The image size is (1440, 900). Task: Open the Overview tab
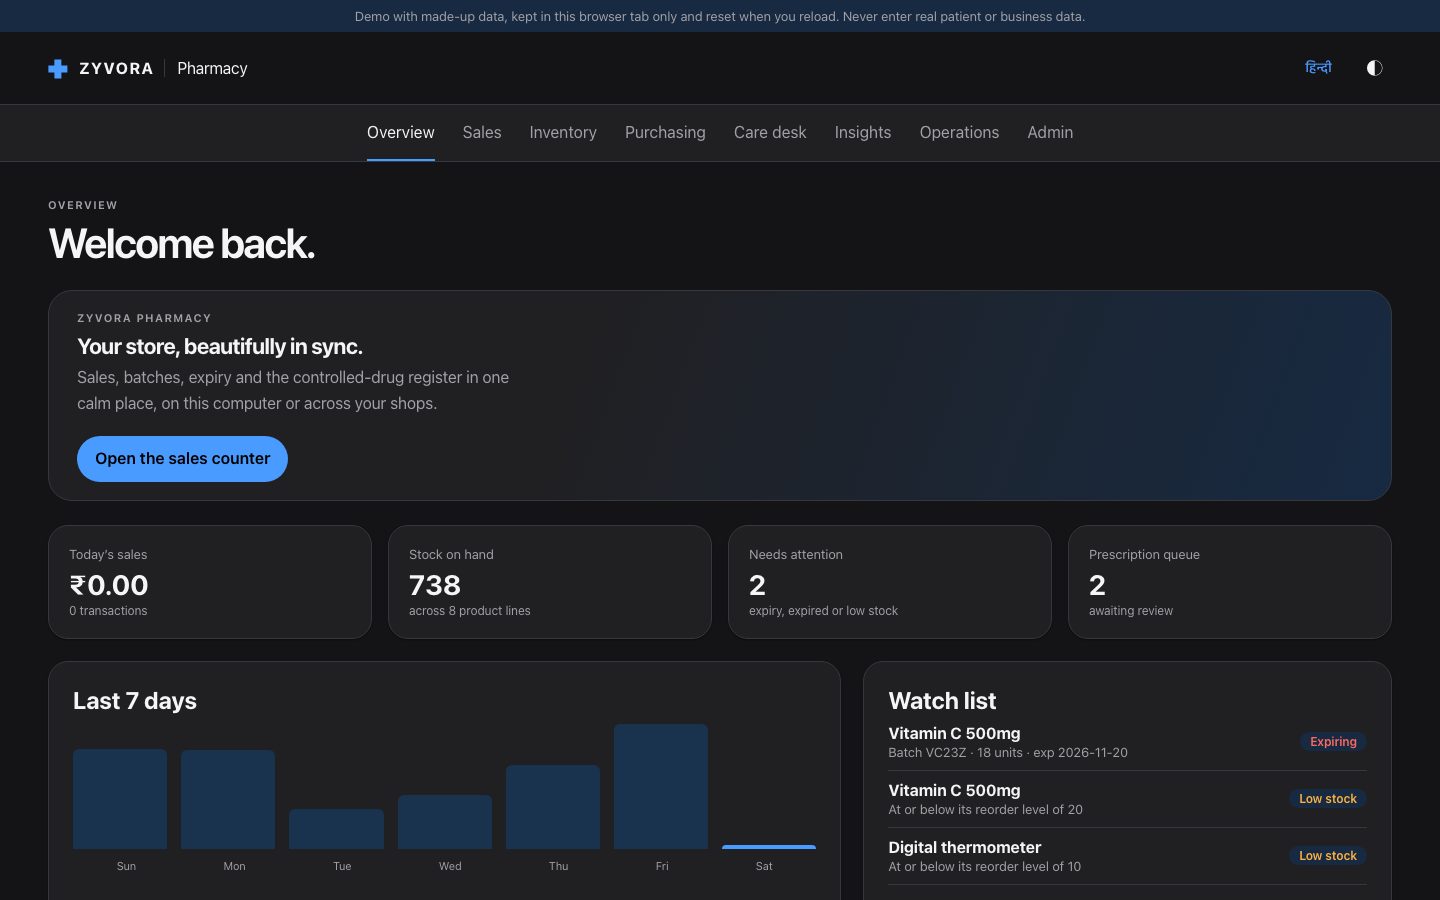click(x=400, y=132)
